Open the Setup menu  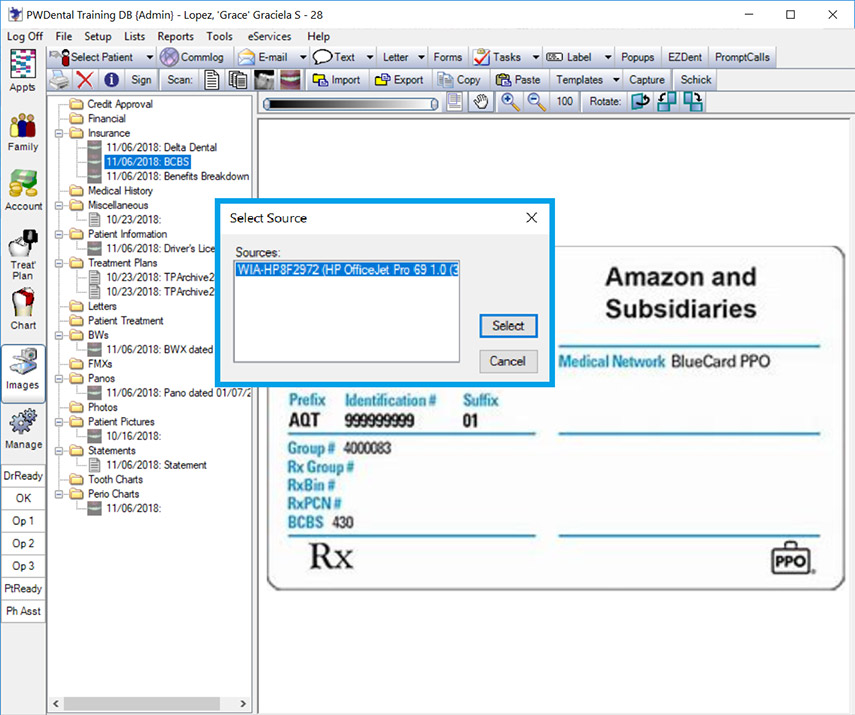pyautogui.click(x=98, y=37)
